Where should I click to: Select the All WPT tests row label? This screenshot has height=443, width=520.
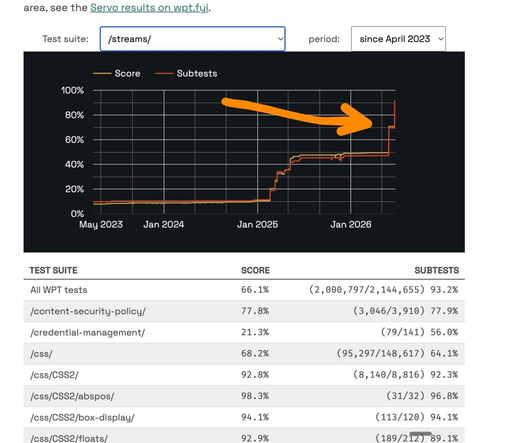click(x=59, y=290)
